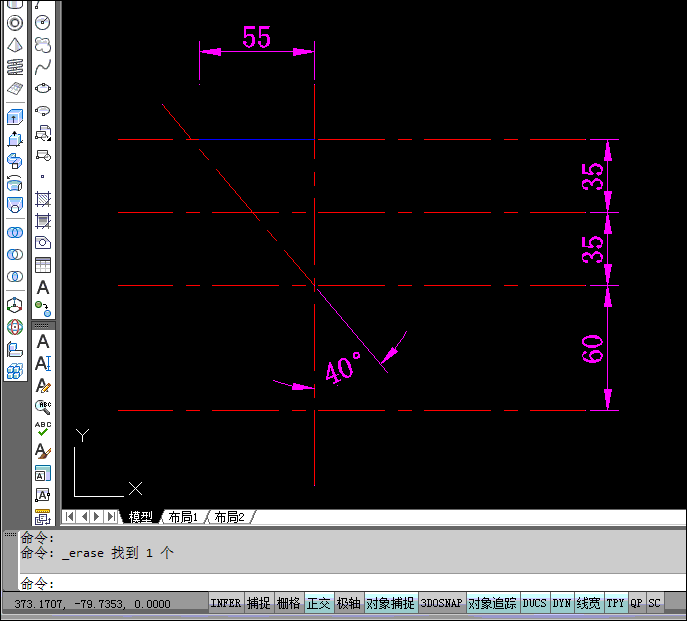Toggle object snap tracking 对象追踪
The image size is (687, 621).
(492, 603)
